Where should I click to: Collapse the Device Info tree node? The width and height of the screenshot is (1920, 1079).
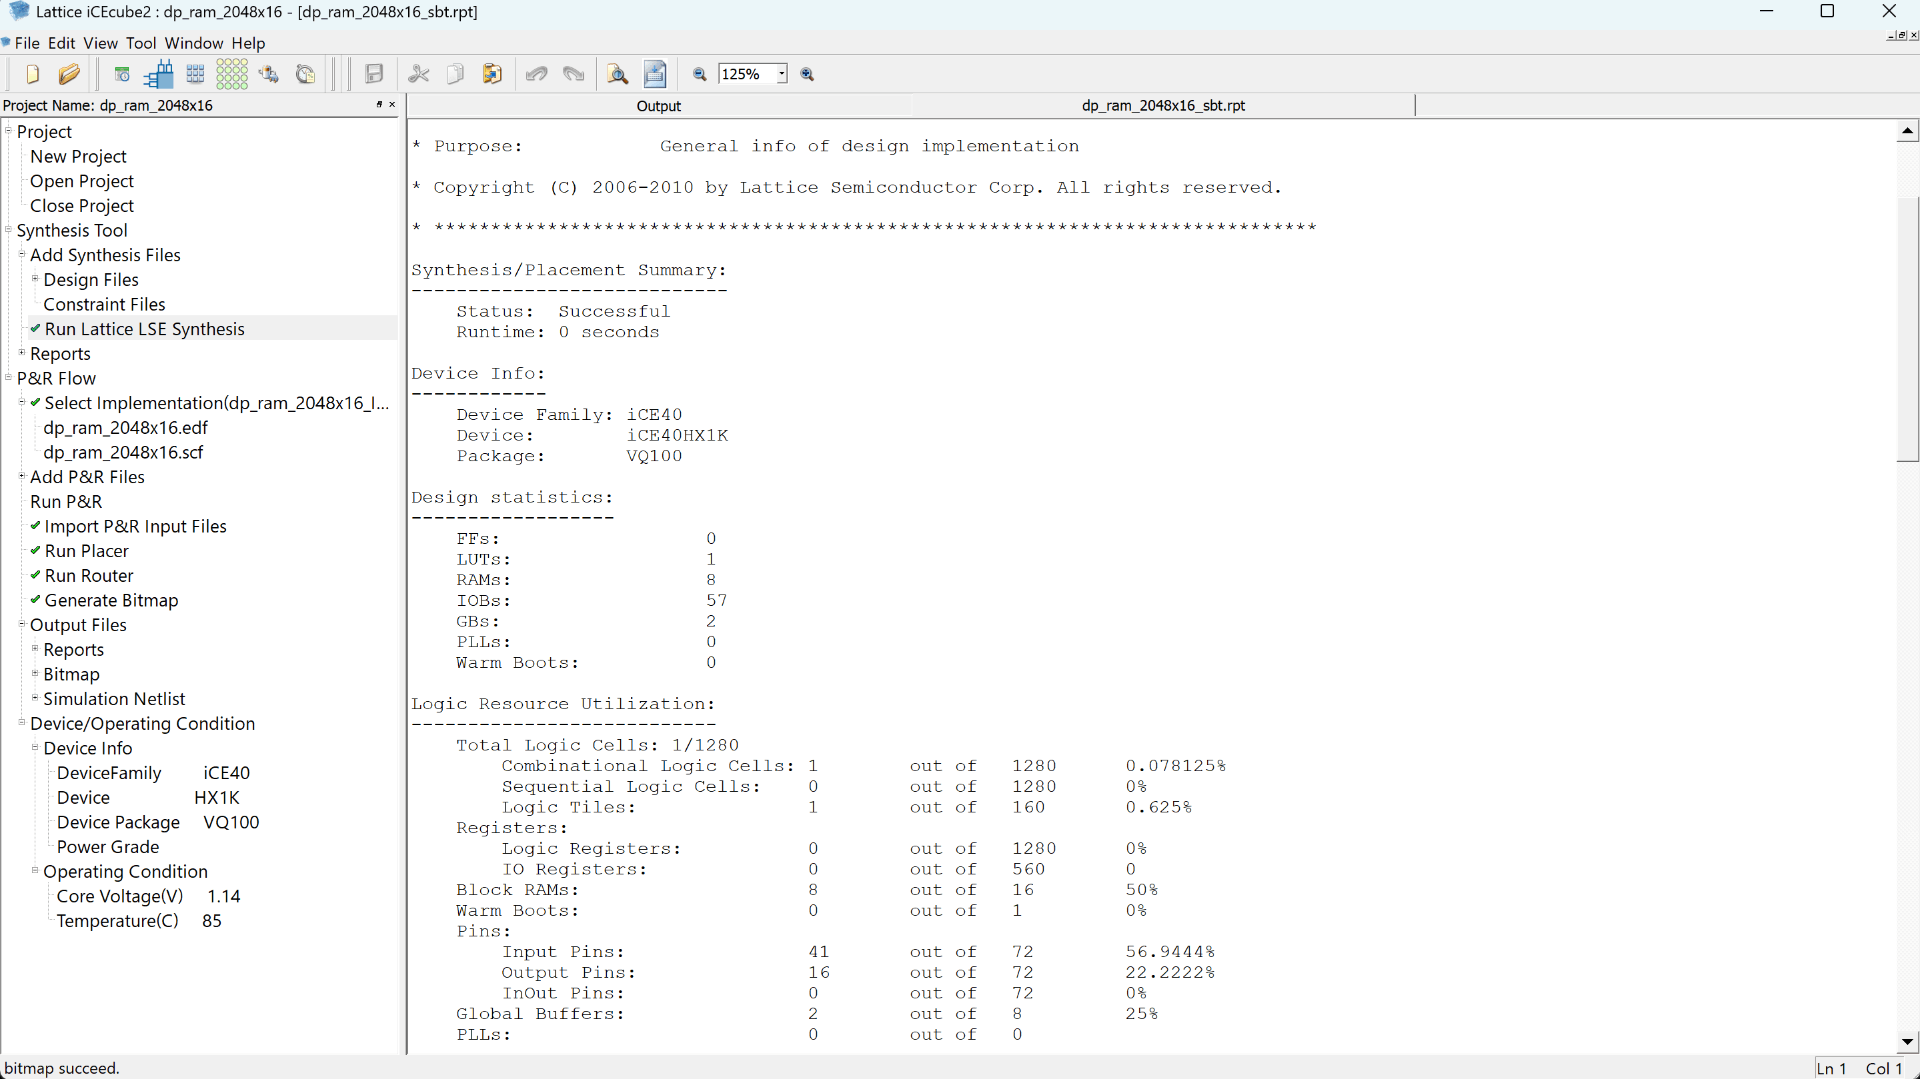coord(35,748)
